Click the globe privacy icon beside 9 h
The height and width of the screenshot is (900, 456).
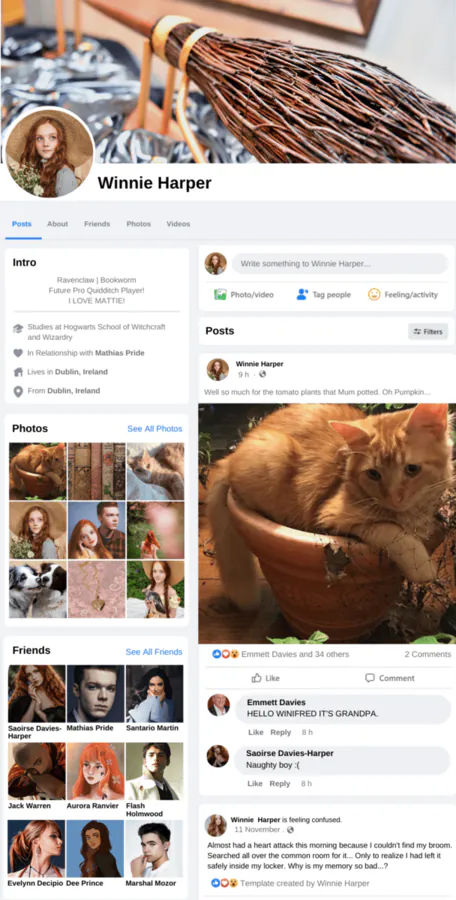click(262, 374)
